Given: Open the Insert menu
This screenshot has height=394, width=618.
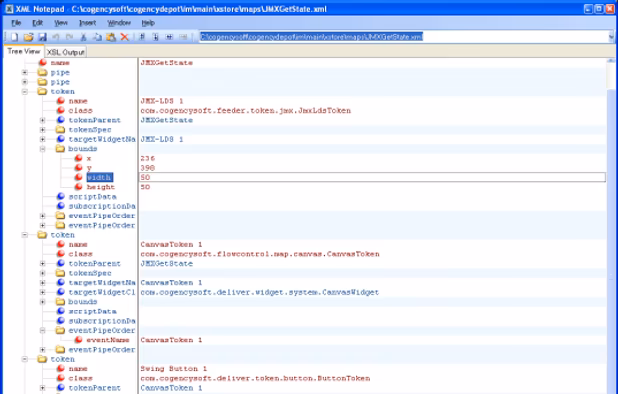Looking at the screenshot, I should [87, 23].
